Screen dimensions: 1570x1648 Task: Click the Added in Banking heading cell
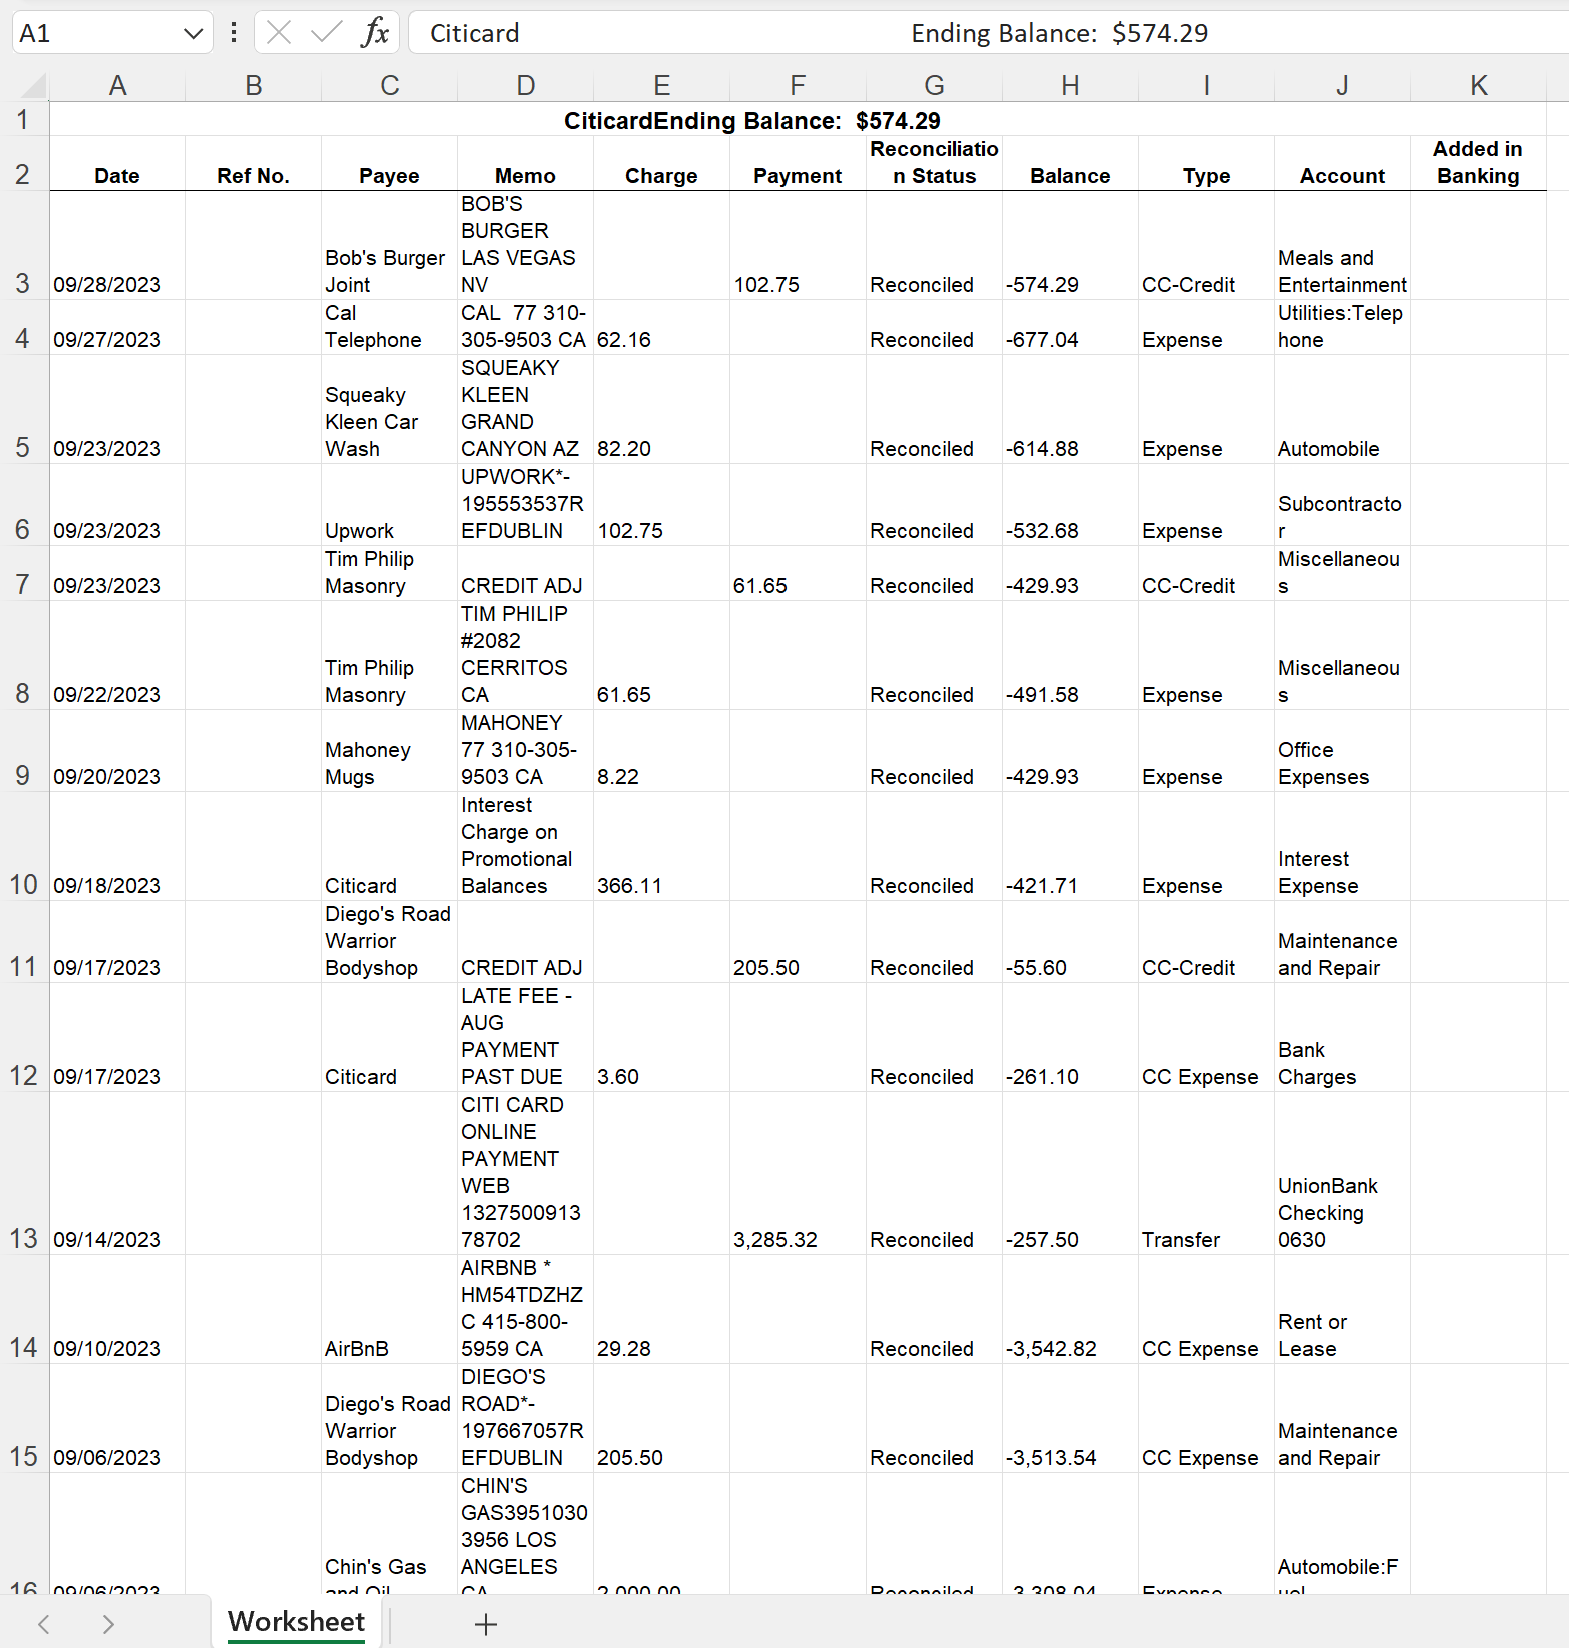tap(1478, 164)
